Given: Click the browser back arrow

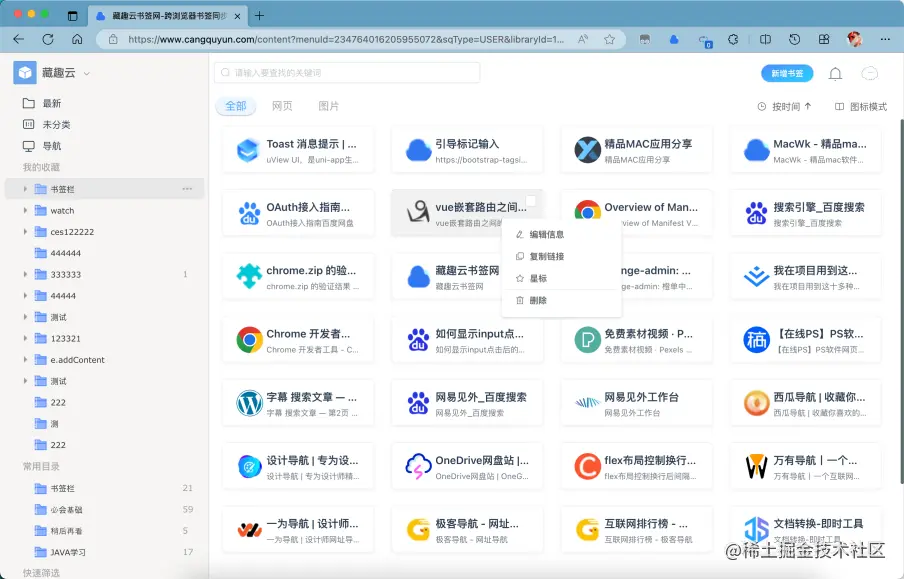Looking at the screenshot, I should click(18, 39).
